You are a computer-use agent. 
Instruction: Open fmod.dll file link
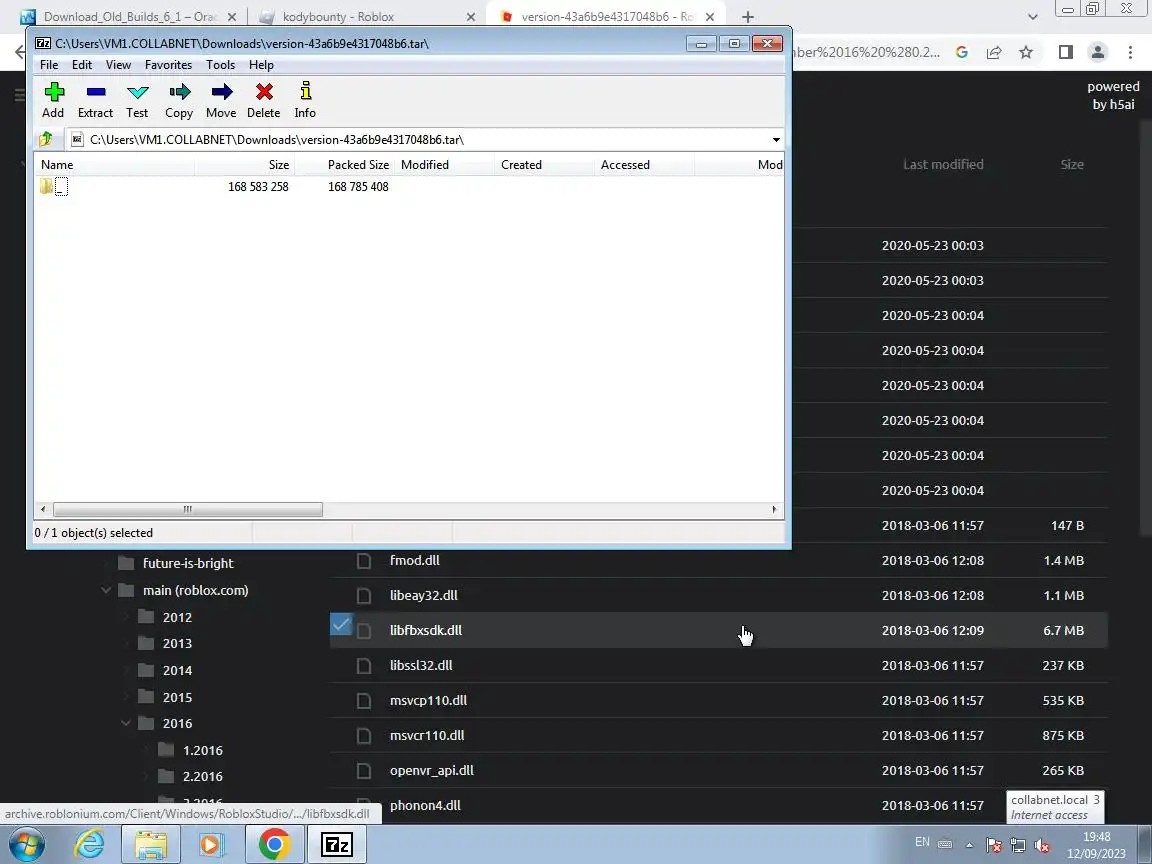[414, 561]
